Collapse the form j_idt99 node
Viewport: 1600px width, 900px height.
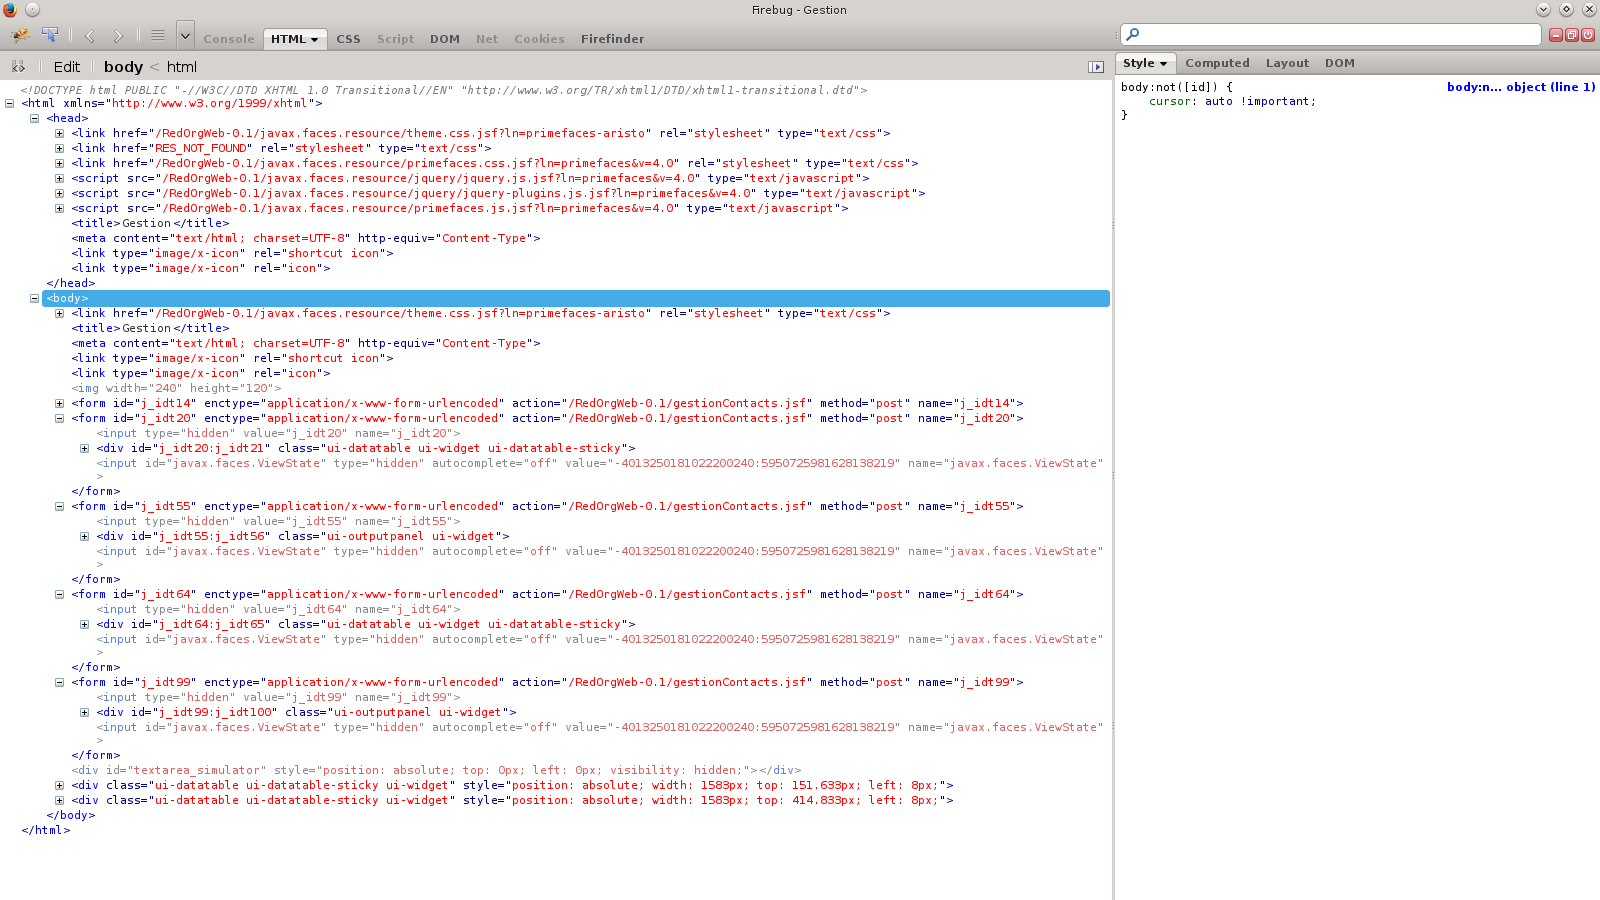[x=59, y=682]
